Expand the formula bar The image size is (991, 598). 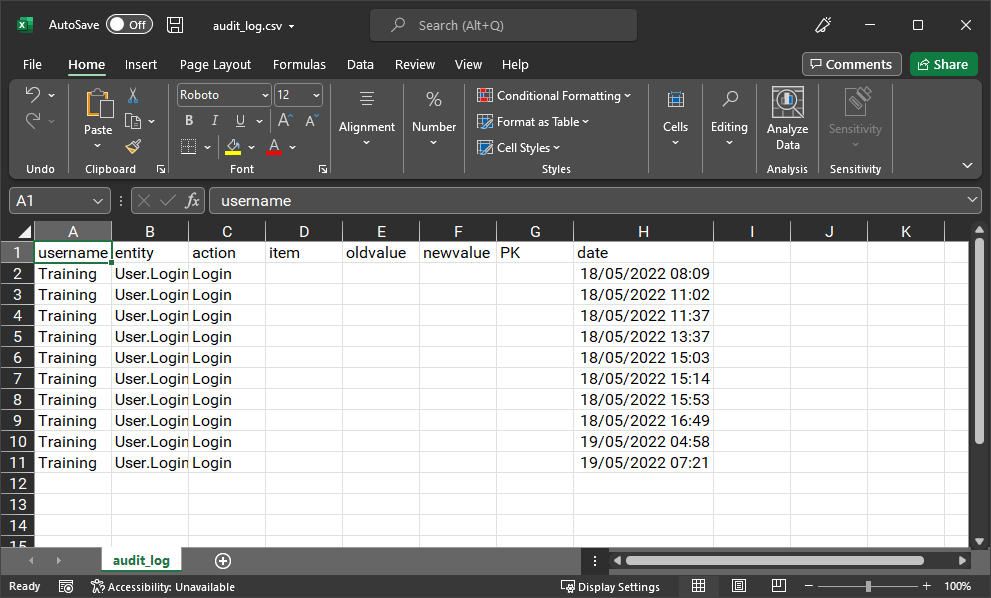[x=971, y=200]
